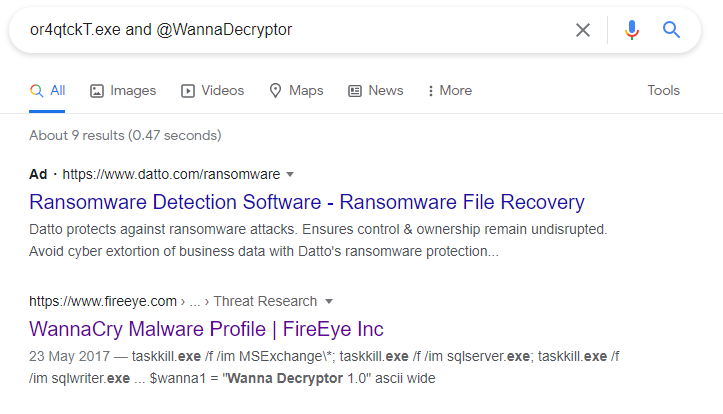This screenshot has height=414, width=723.
Task: Click the fireeye.com result URL
Action: coord(103,302)
